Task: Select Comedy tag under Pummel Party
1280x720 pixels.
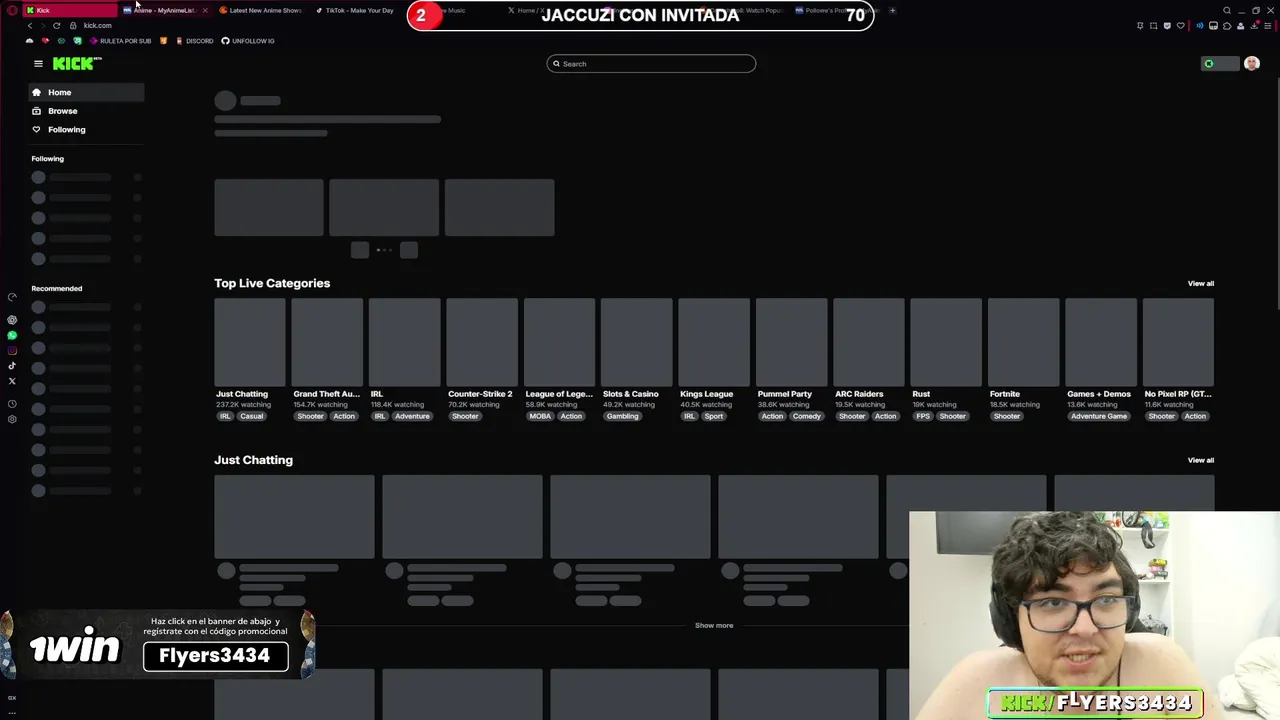Action: tap(807, 417)
